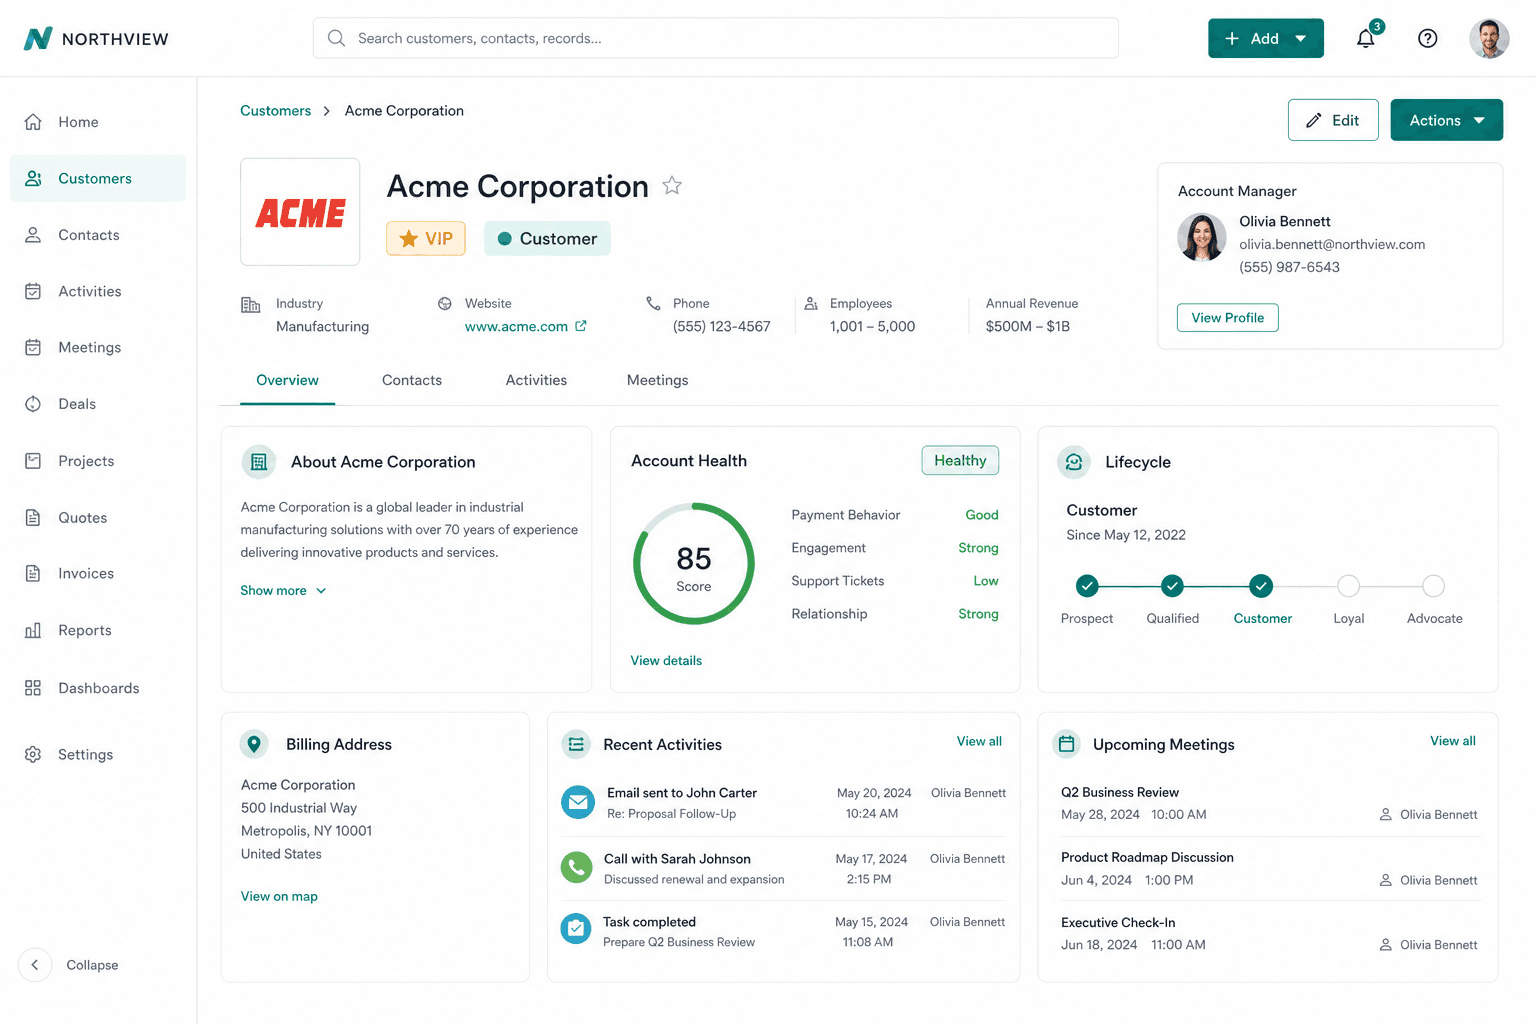Open the help question mark icon

1428,38
